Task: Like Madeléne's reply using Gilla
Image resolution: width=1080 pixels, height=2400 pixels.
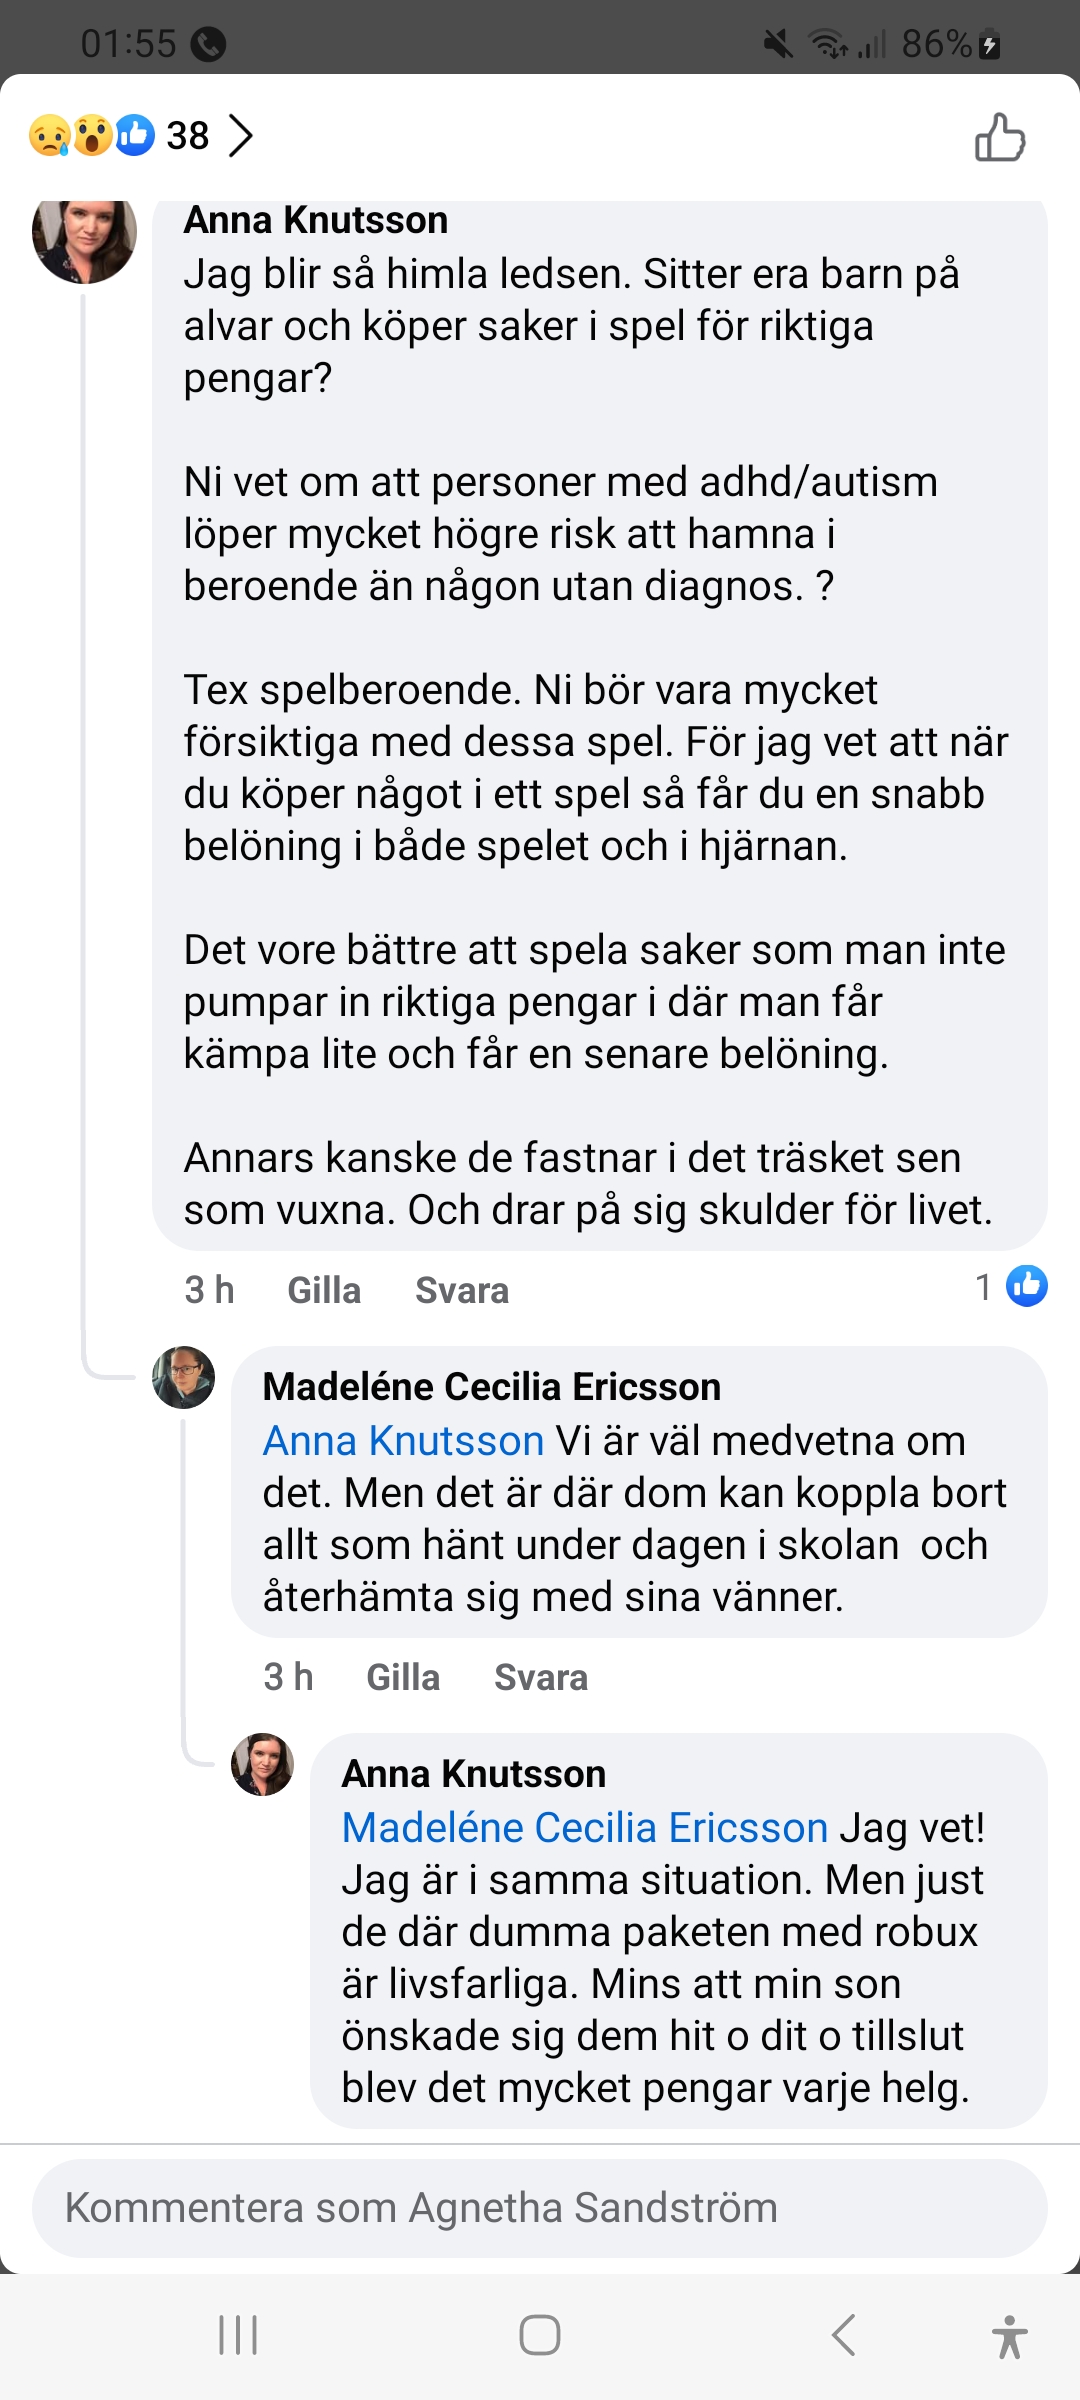Action: pos(403,1677)
